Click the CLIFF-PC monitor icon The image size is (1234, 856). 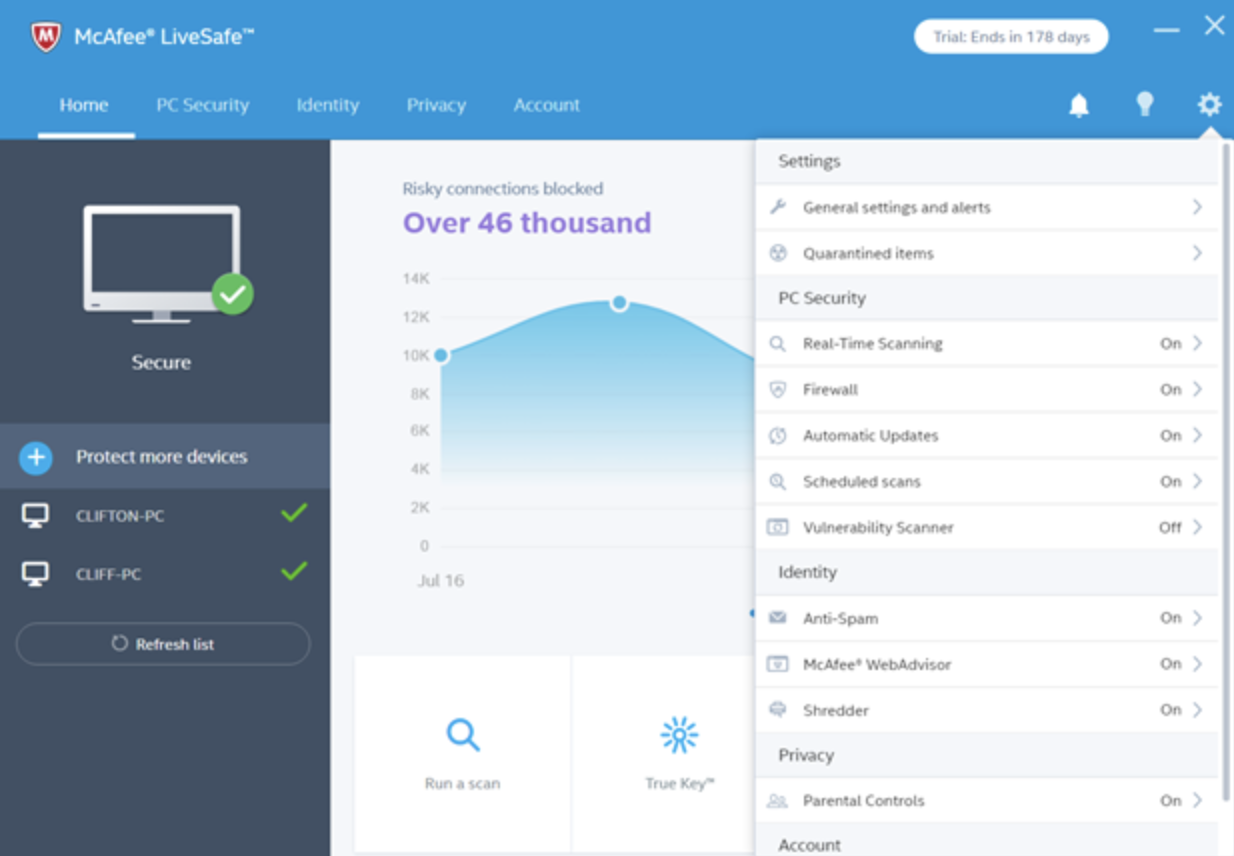click(x=36, y=574)
